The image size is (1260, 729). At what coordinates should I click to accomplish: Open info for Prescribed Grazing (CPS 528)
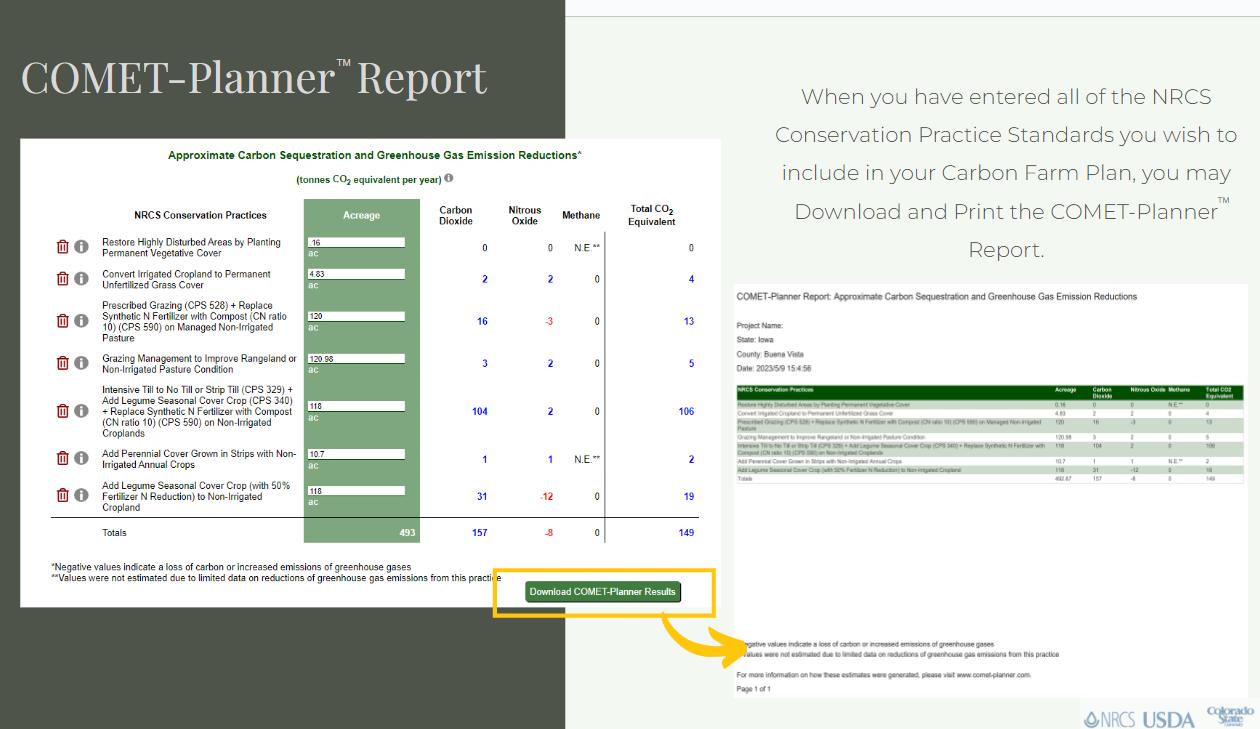click(81, 321)
